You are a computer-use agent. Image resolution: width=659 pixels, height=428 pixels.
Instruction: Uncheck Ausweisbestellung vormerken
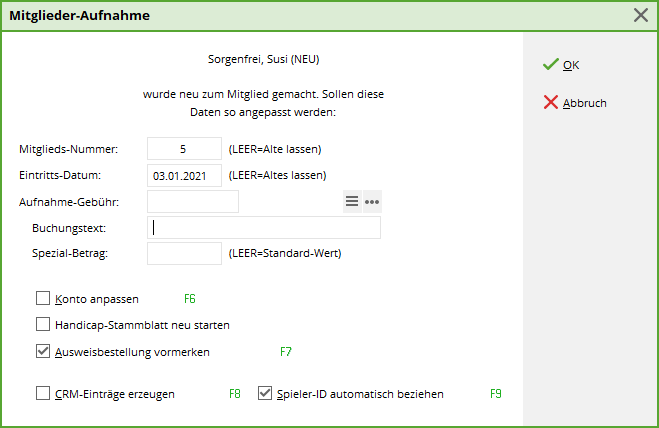pyautogui.click(x=43, y=351)
